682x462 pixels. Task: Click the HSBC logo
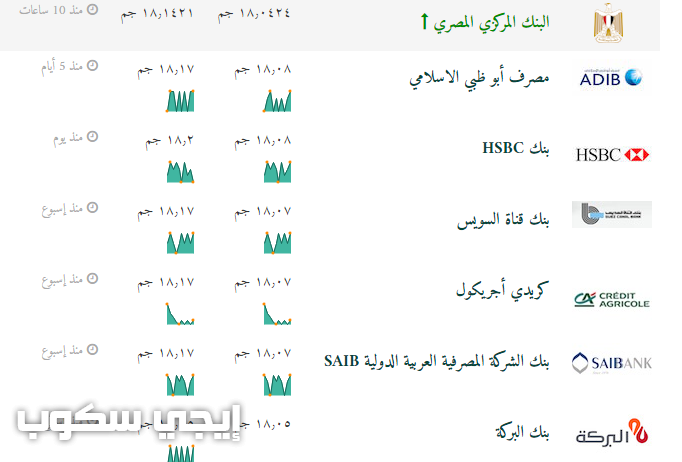(612, 154)
